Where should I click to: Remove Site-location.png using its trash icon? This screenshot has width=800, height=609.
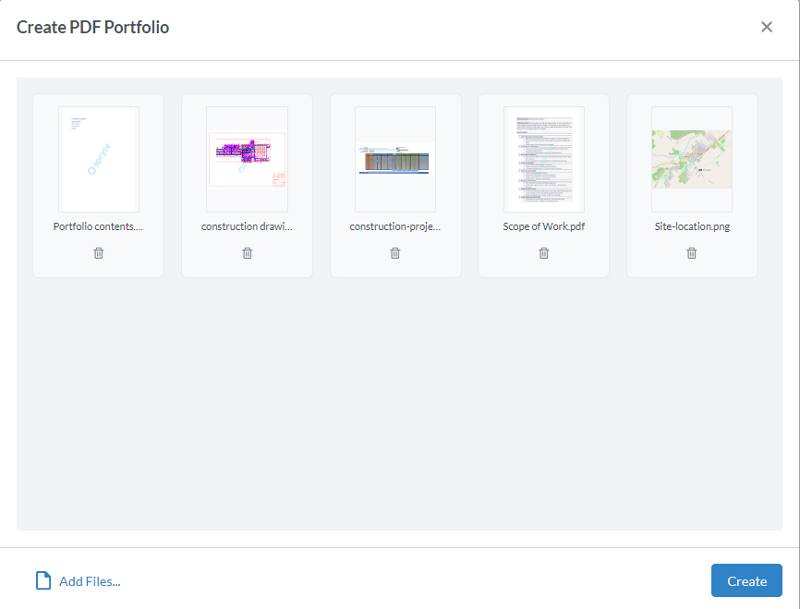click(x=691, y=253)
